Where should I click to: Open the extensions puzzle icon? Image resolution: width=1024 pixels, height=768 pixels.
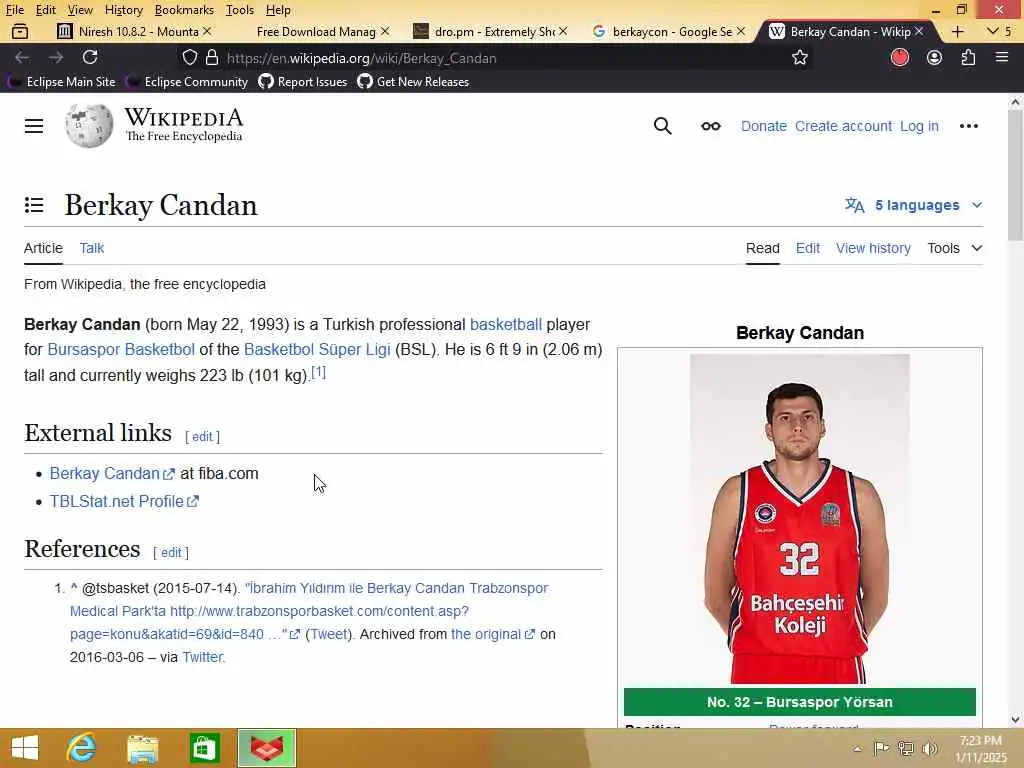click(x=968, y=57)
